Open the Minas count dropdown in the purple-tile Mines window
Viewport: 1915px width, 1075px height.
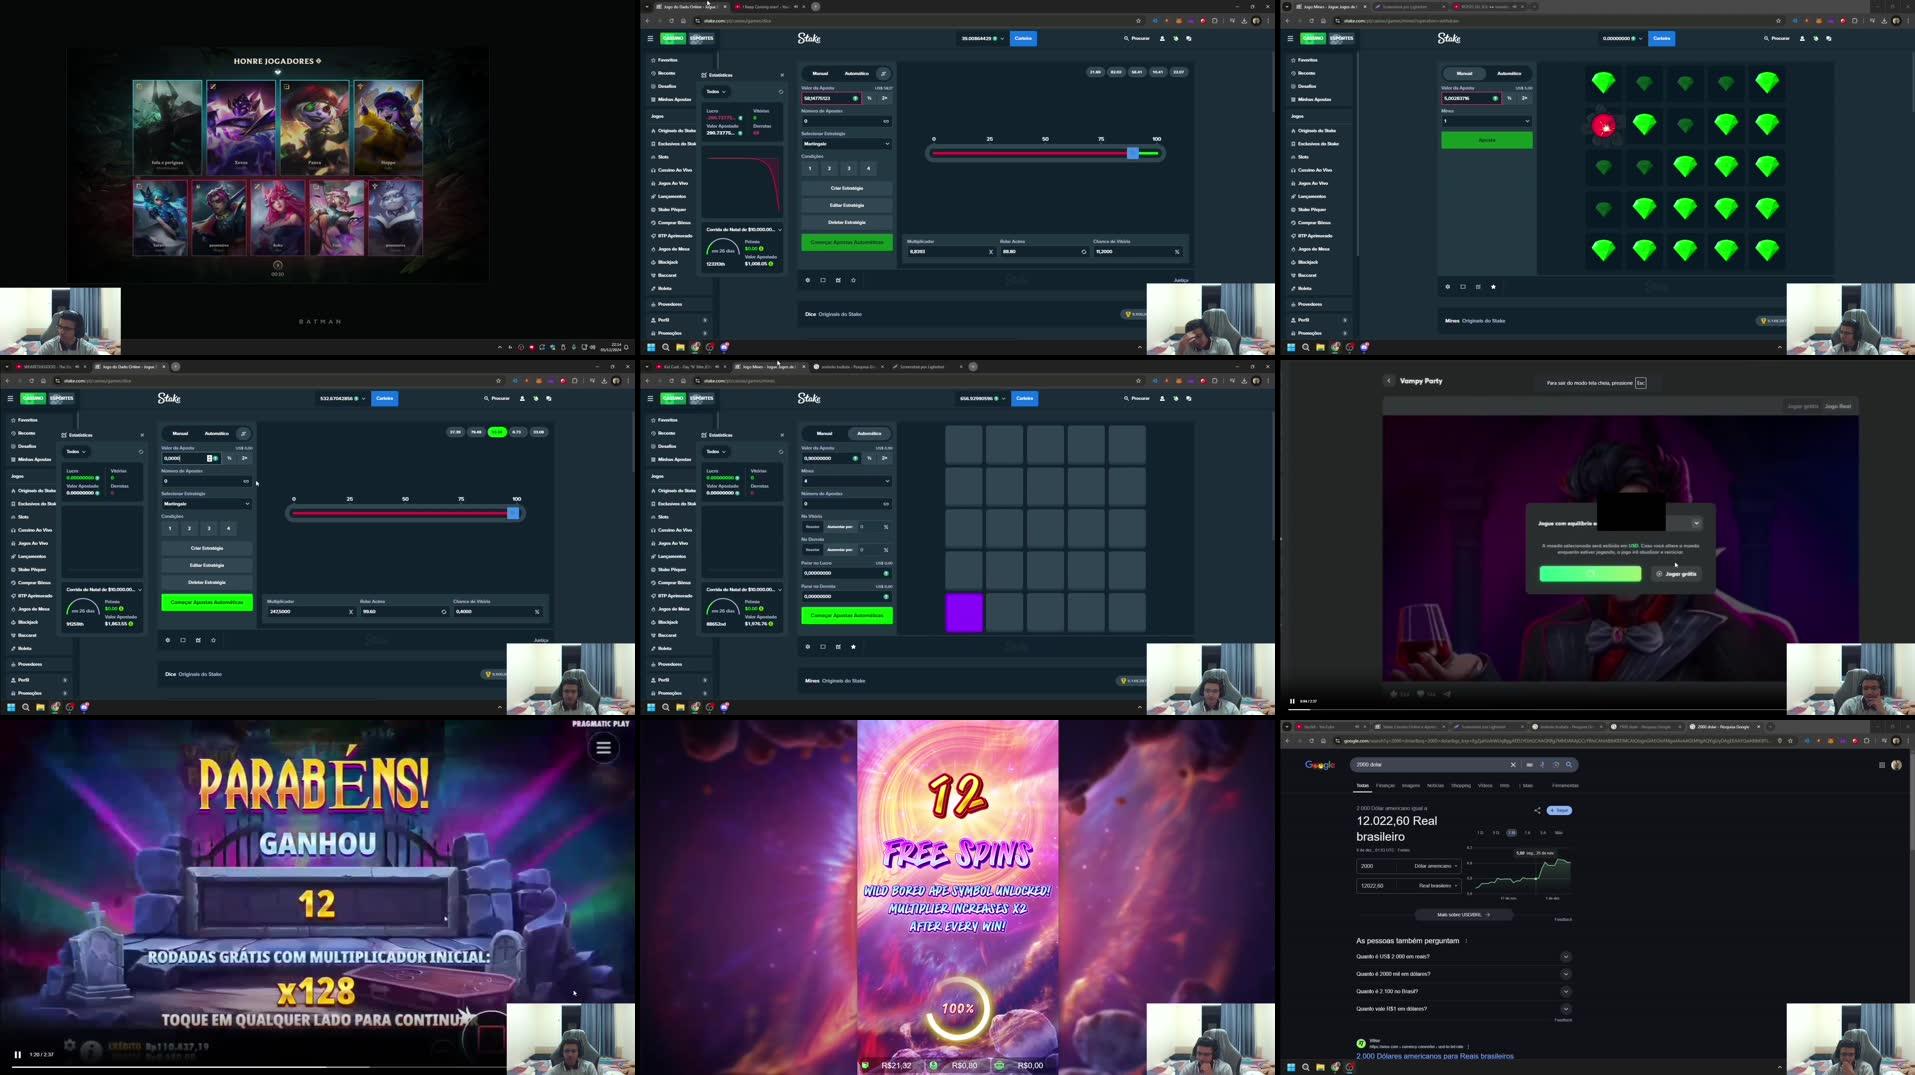pos(846,481)
